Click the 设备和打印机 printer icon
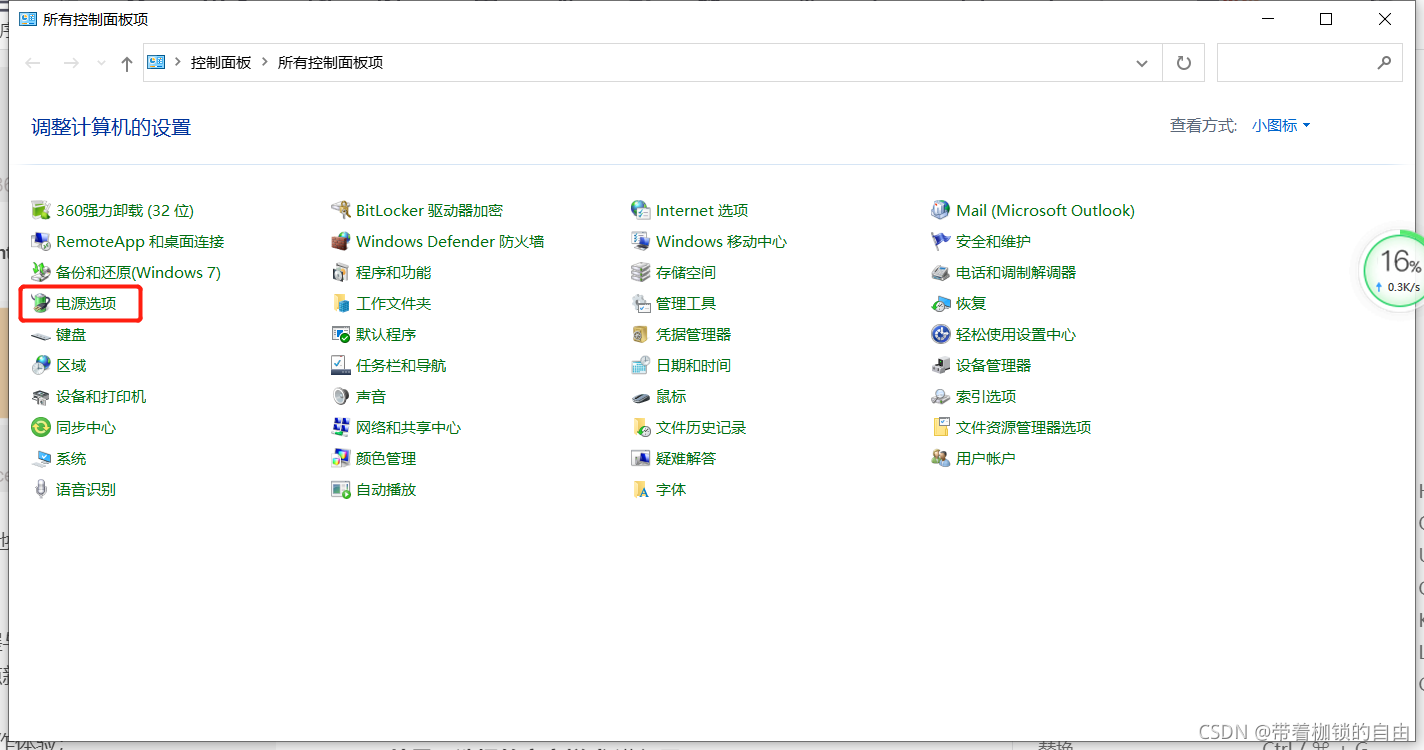The width and height of the screenshot is (1424, 750). [x=41, y=396]
